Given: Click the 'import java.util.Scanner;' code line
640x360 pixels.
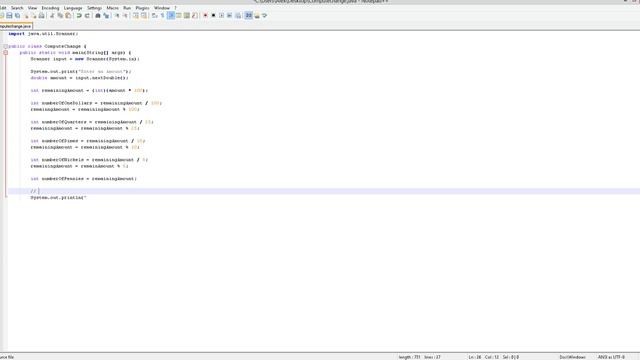Looking at the screenshot, I should 43,34.
